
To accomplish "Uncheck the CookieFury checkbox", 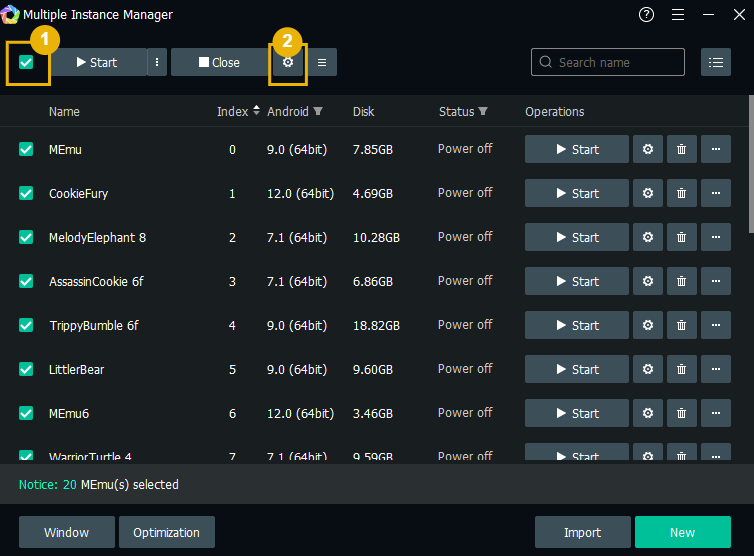I will click(26, 193).
